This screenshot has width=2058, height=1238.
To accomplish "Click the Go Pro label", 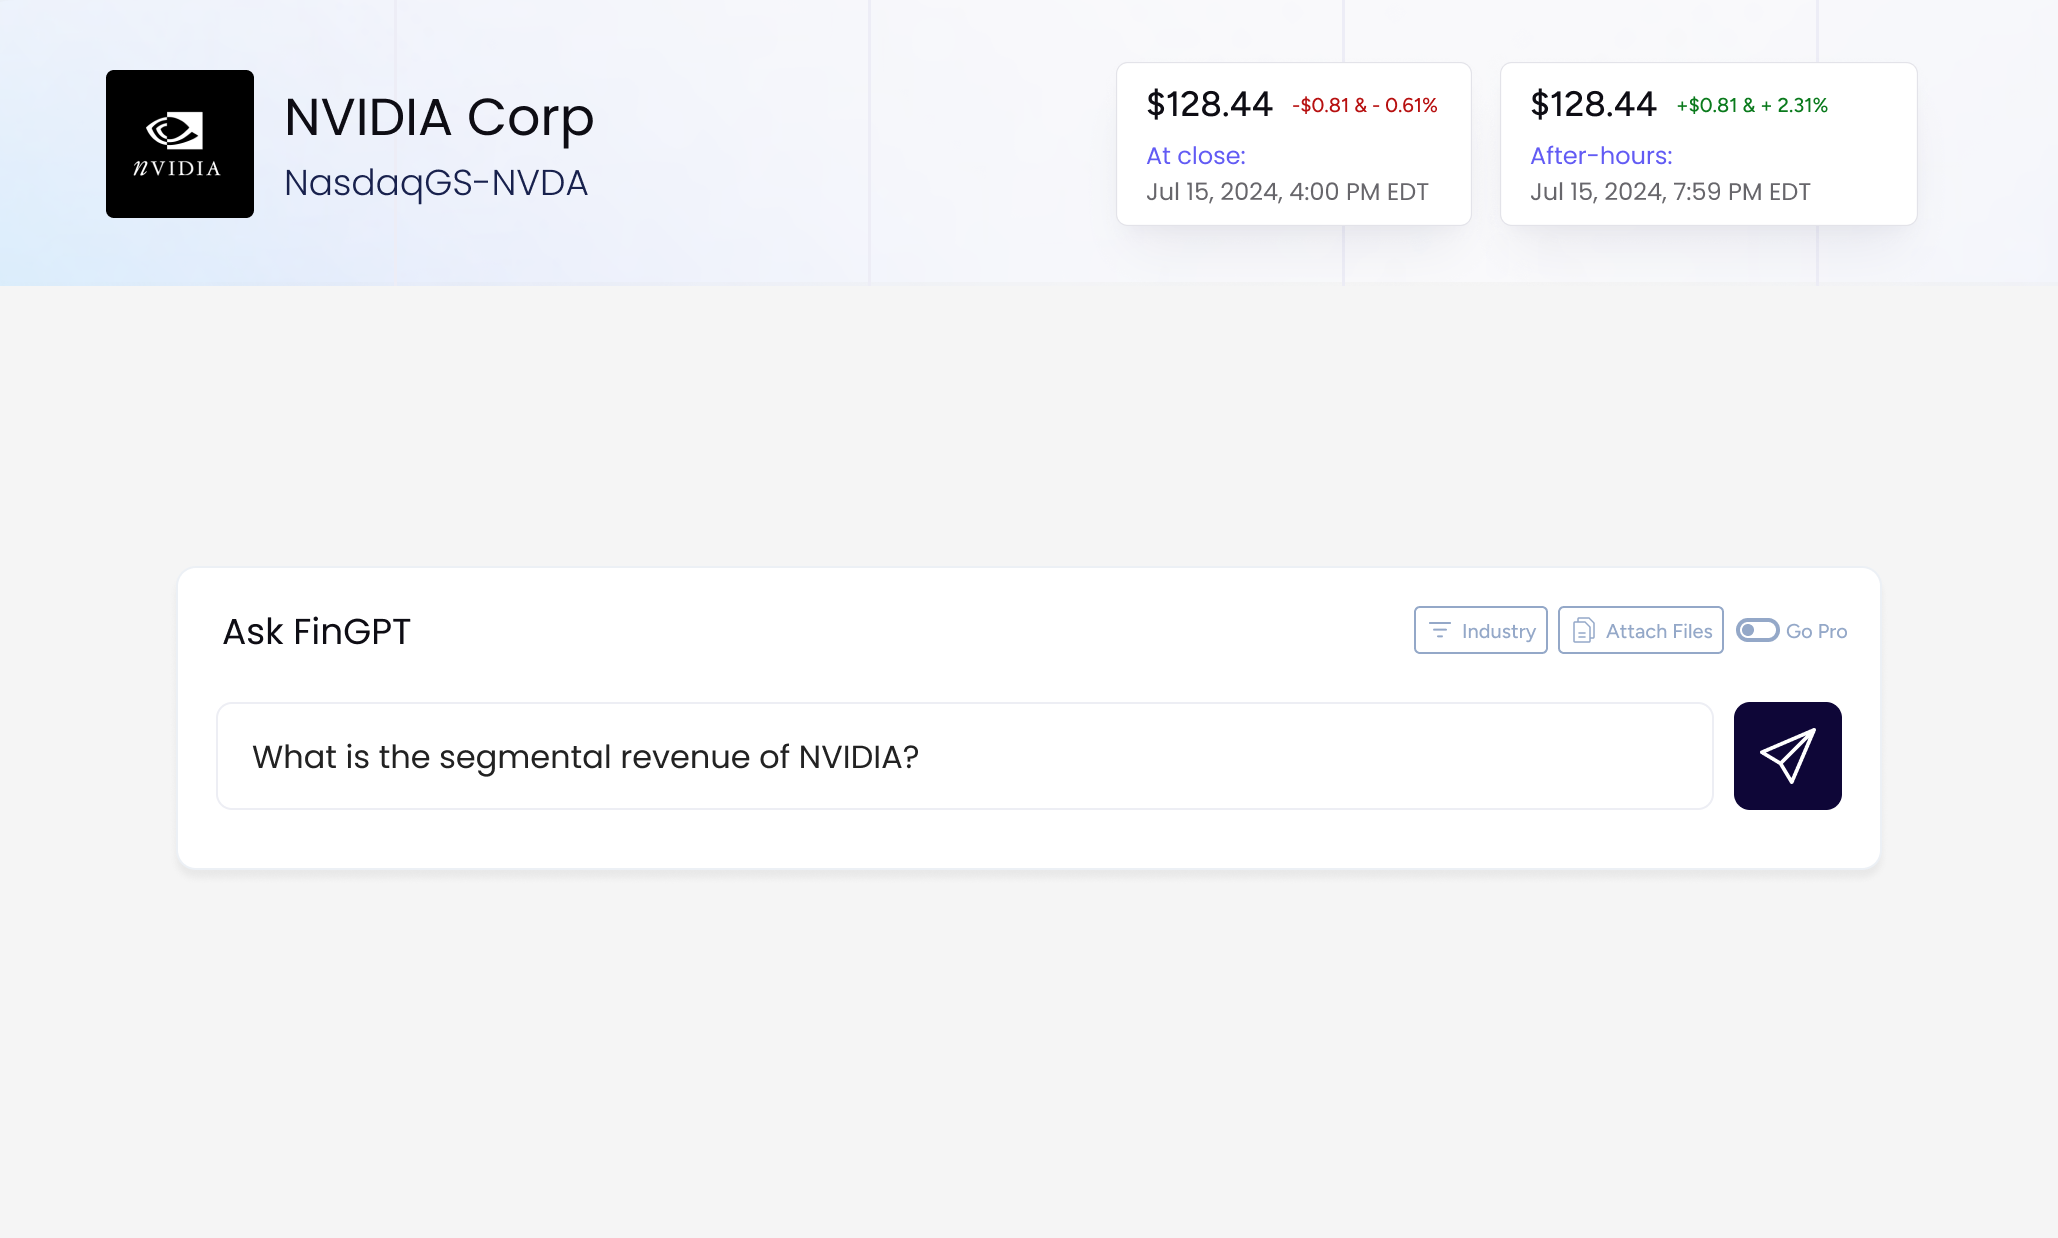I will [1816, 631].
